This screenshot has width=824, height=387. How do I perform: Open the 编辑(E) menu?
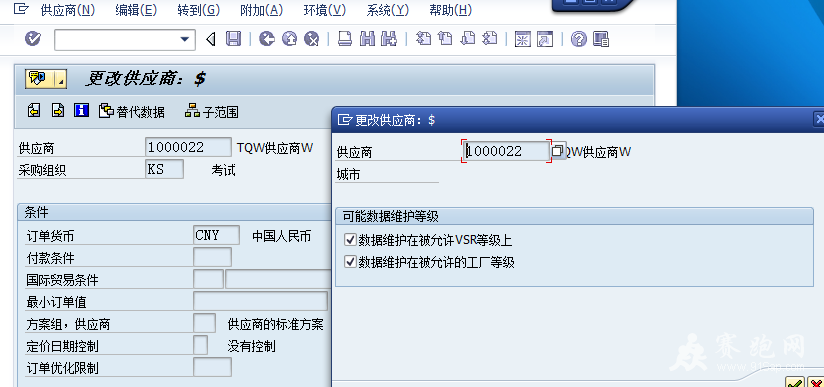coord(136,10)
